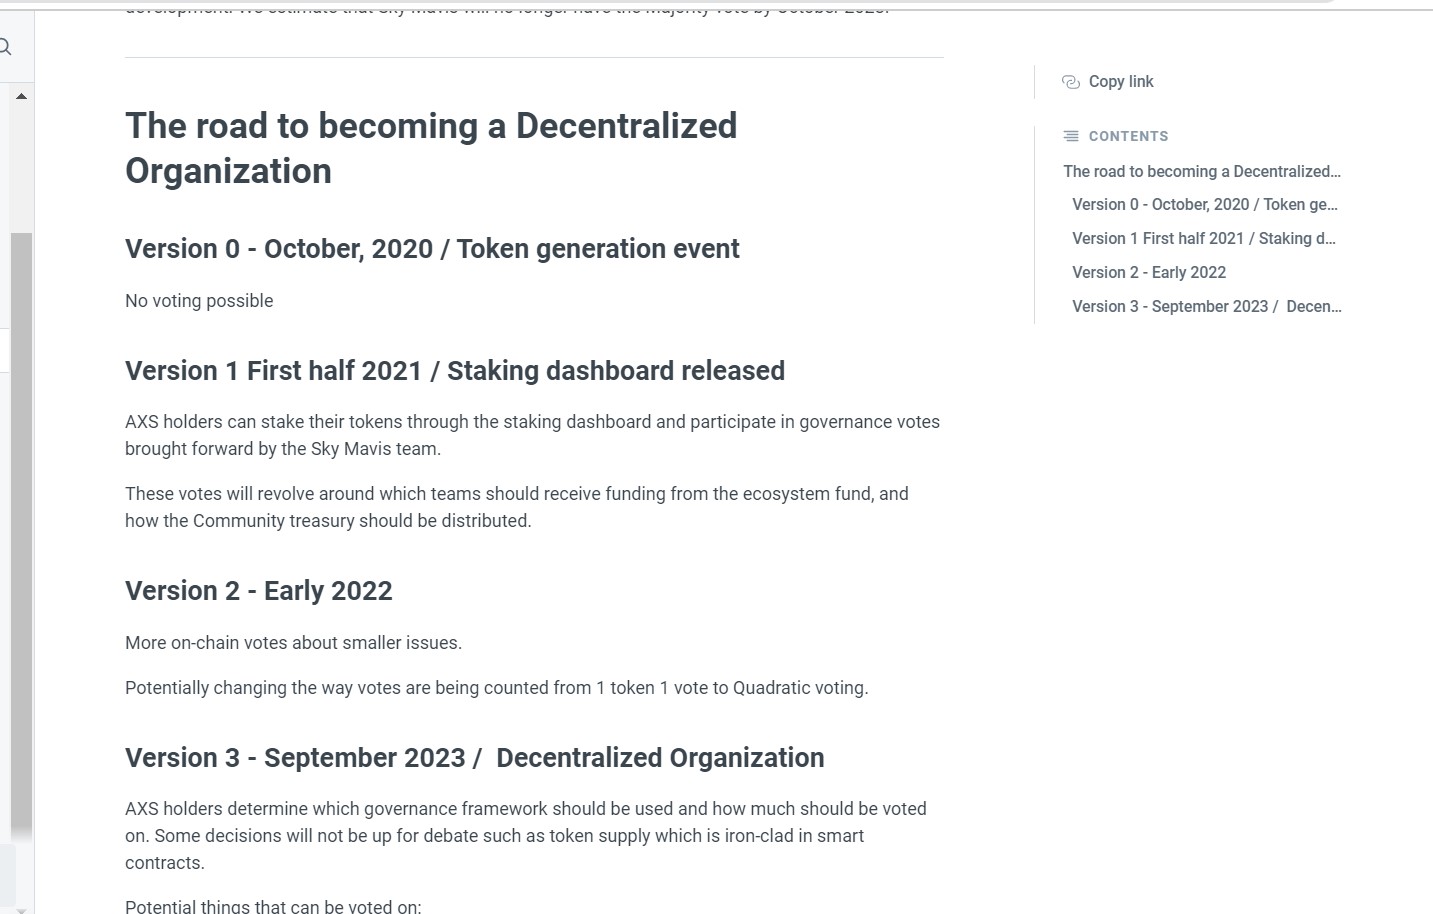
Task: Click the 'Token generation event' article heading
Action: tap(432, 249)
